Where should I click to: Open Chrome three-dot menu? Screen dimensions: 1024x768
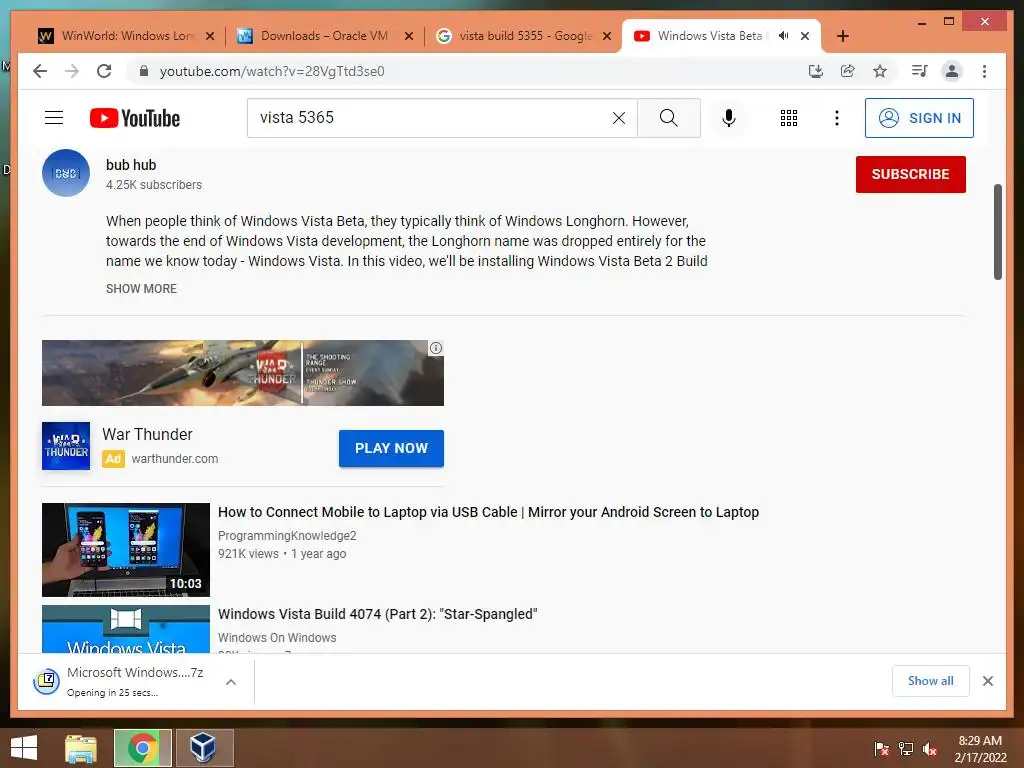[x=984, y=71]
